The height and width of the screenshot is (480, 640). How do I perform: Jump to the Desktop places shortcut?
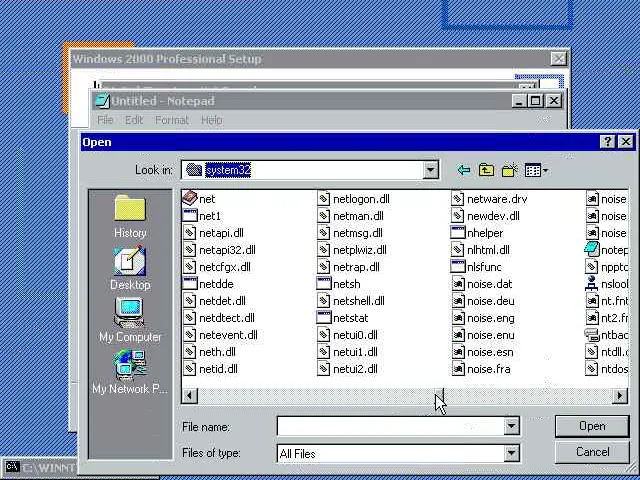[x=130, y=268]
